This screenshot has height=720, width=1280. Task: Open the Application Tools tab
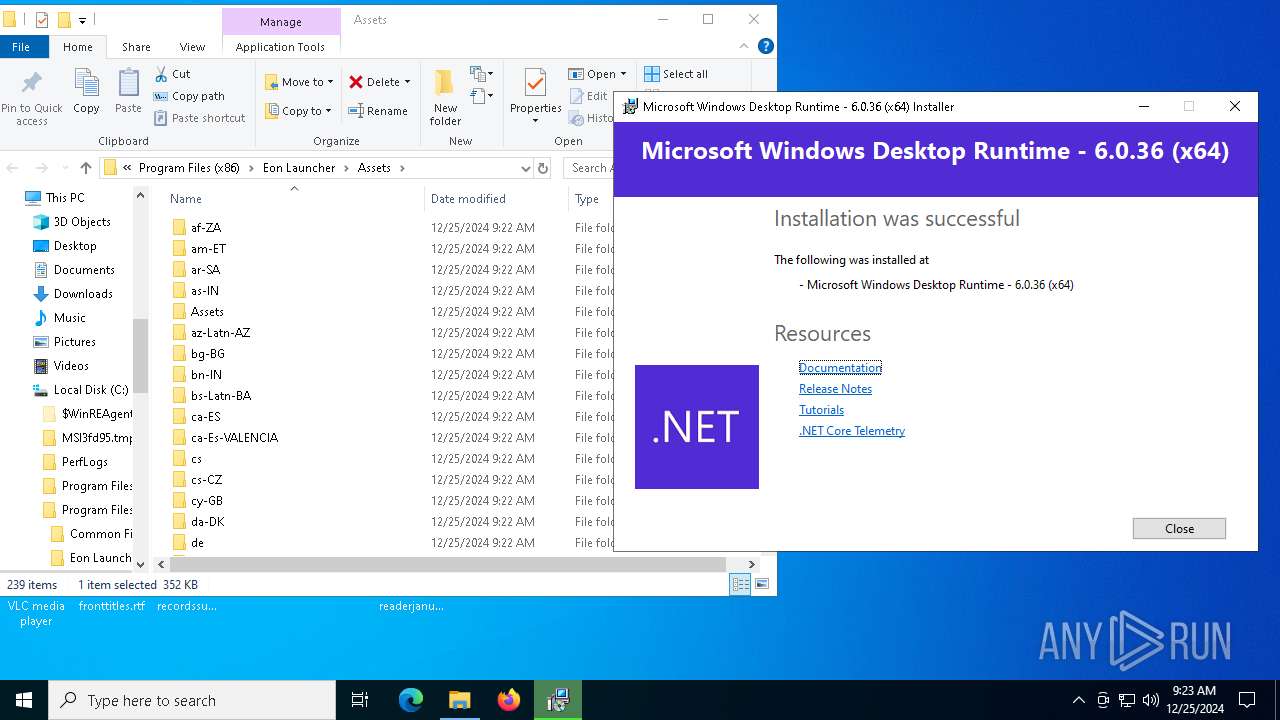280,46
